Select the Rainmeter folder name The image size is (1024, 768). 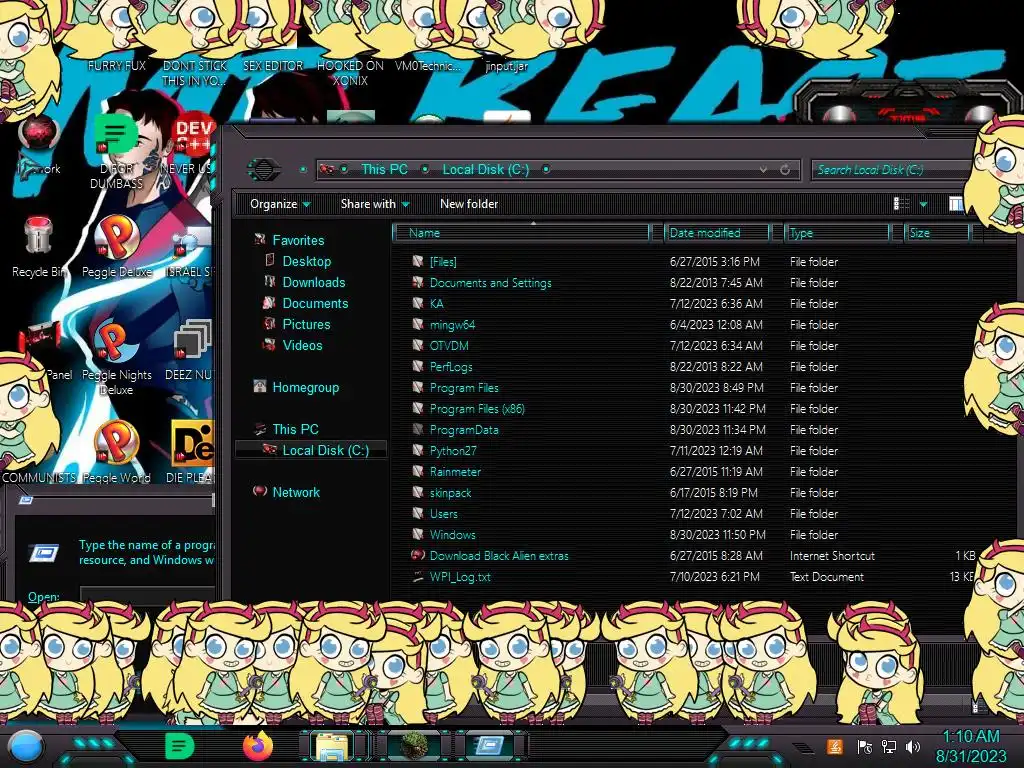pos(455,472)
